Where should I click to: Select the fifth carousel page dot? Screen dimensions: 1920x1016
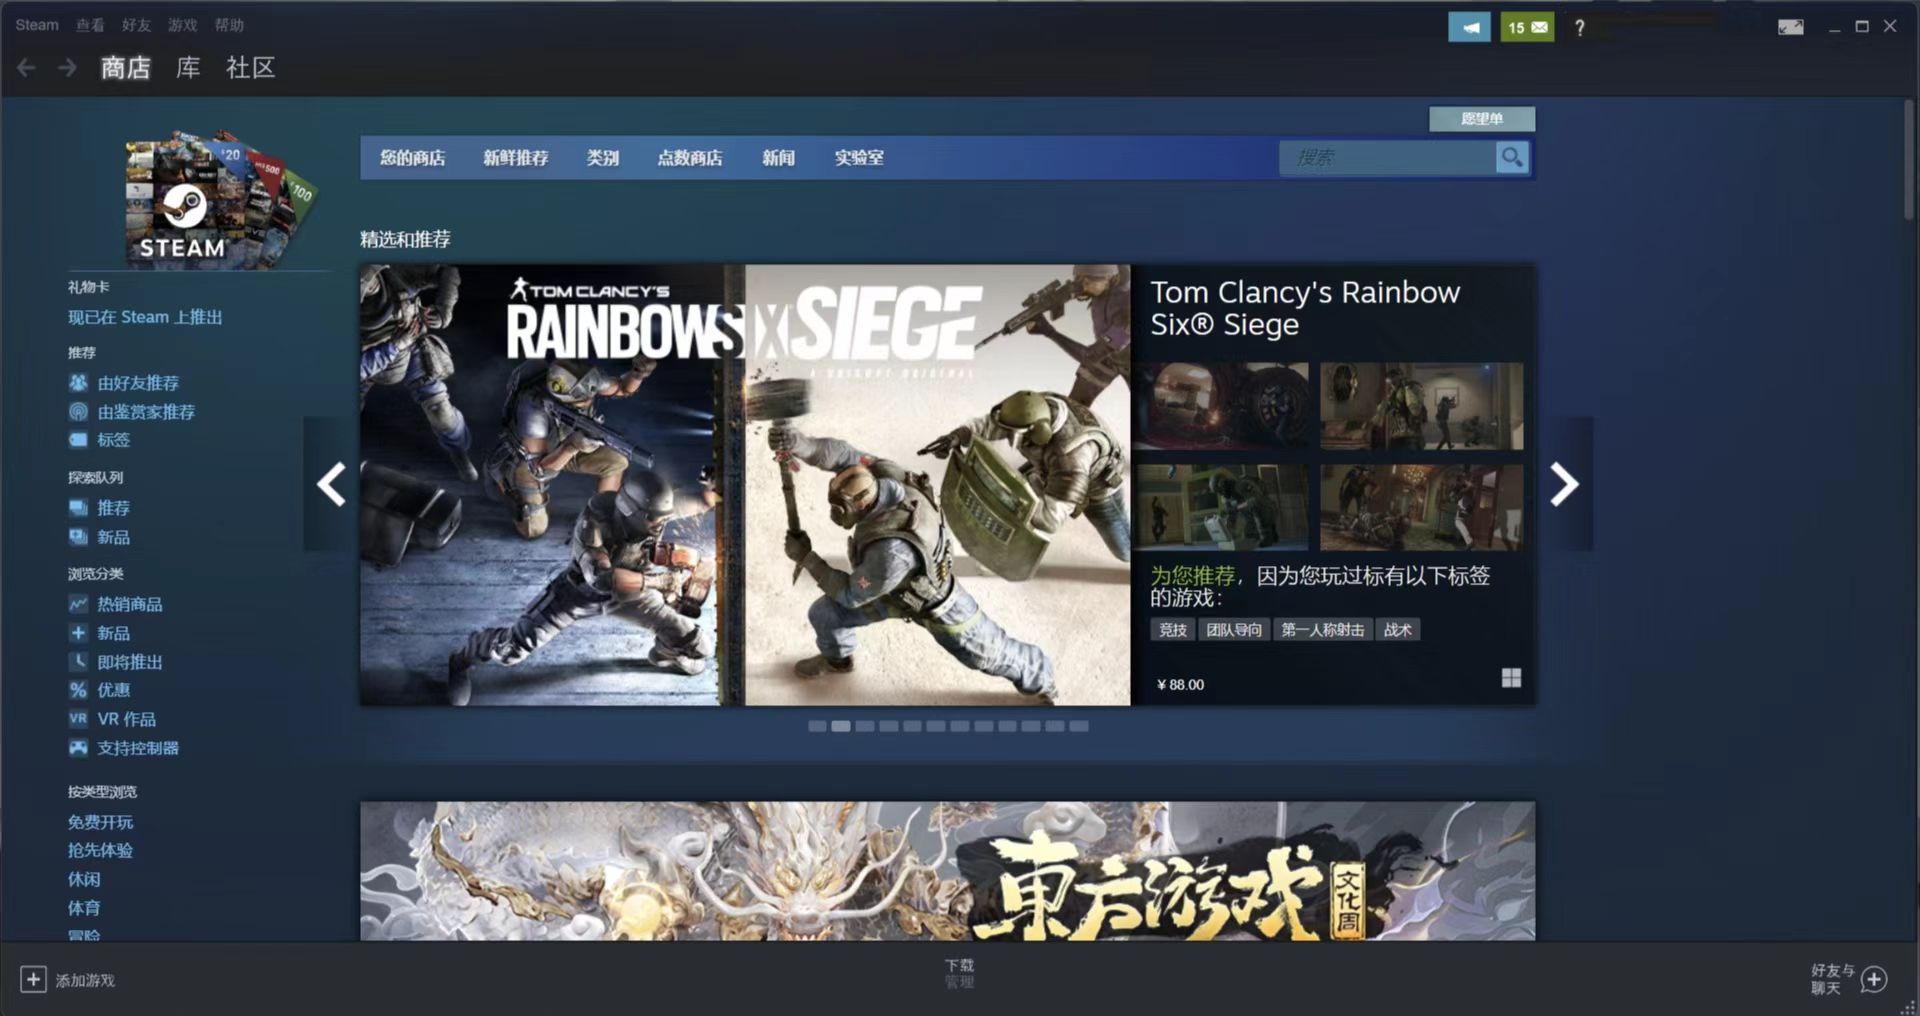click(912, 726)
